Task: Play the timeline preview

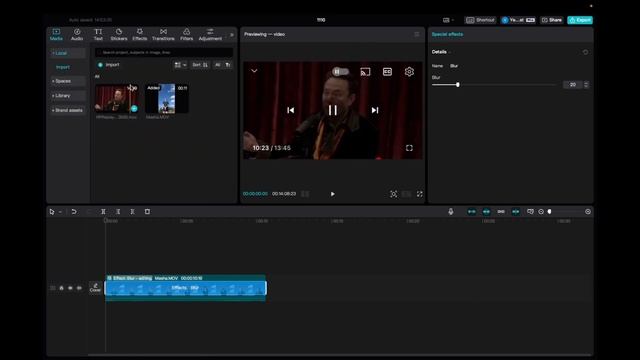Action: pyautogui.click(x=332, y=194)
